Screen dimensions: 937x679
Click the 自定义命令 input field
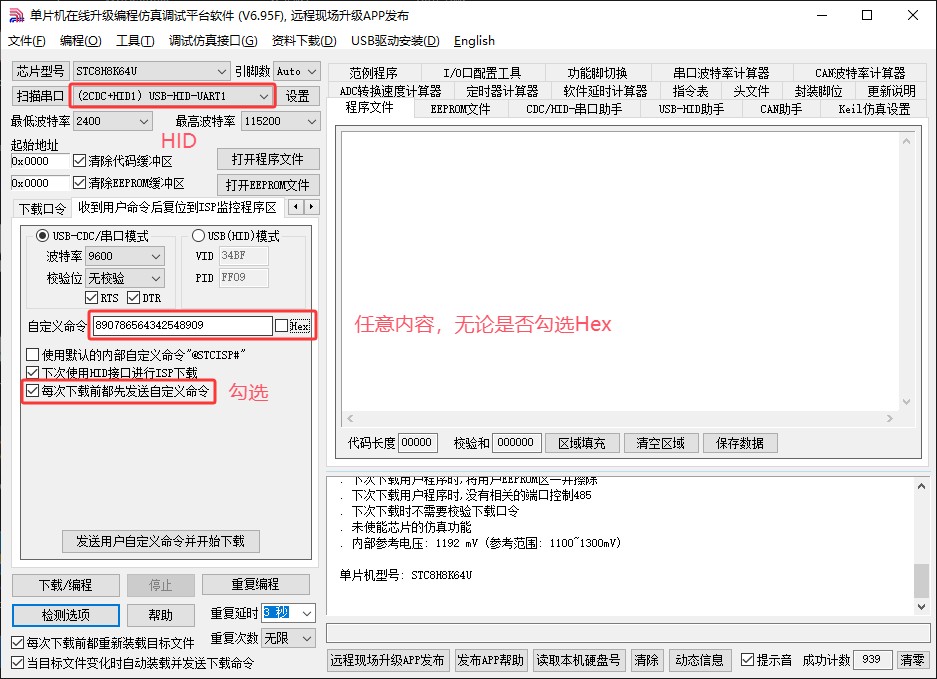coord(183,325)
